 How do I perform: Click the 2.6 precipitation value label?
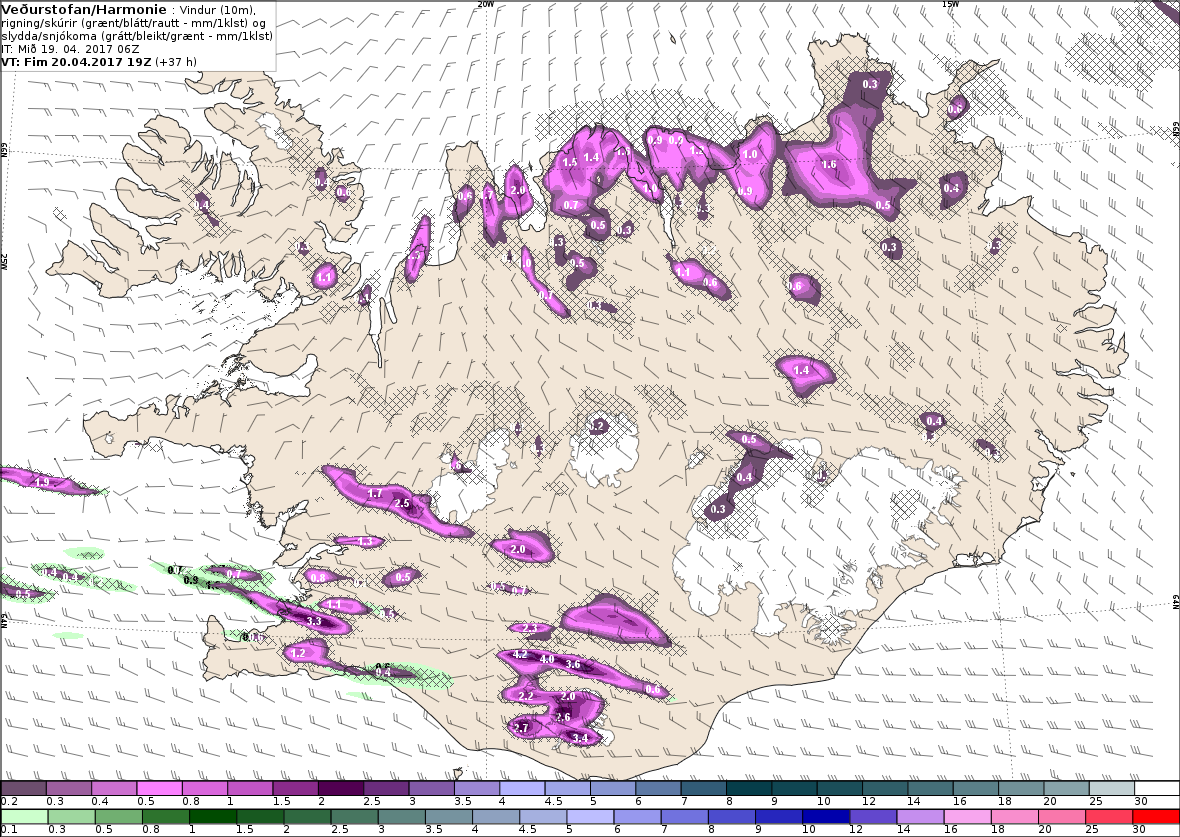pyautogui.click(x=563, y=717)
